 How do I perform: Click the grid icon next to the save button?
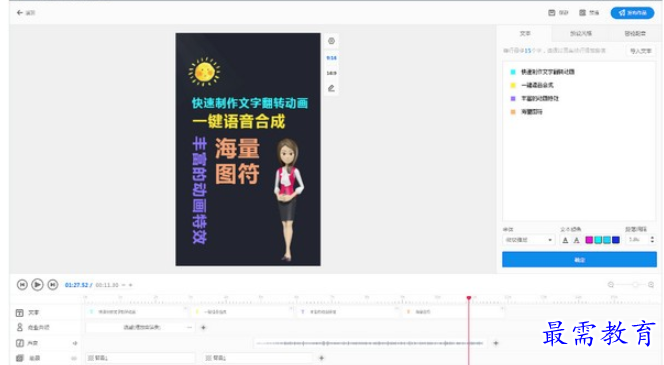coord(582,13)
